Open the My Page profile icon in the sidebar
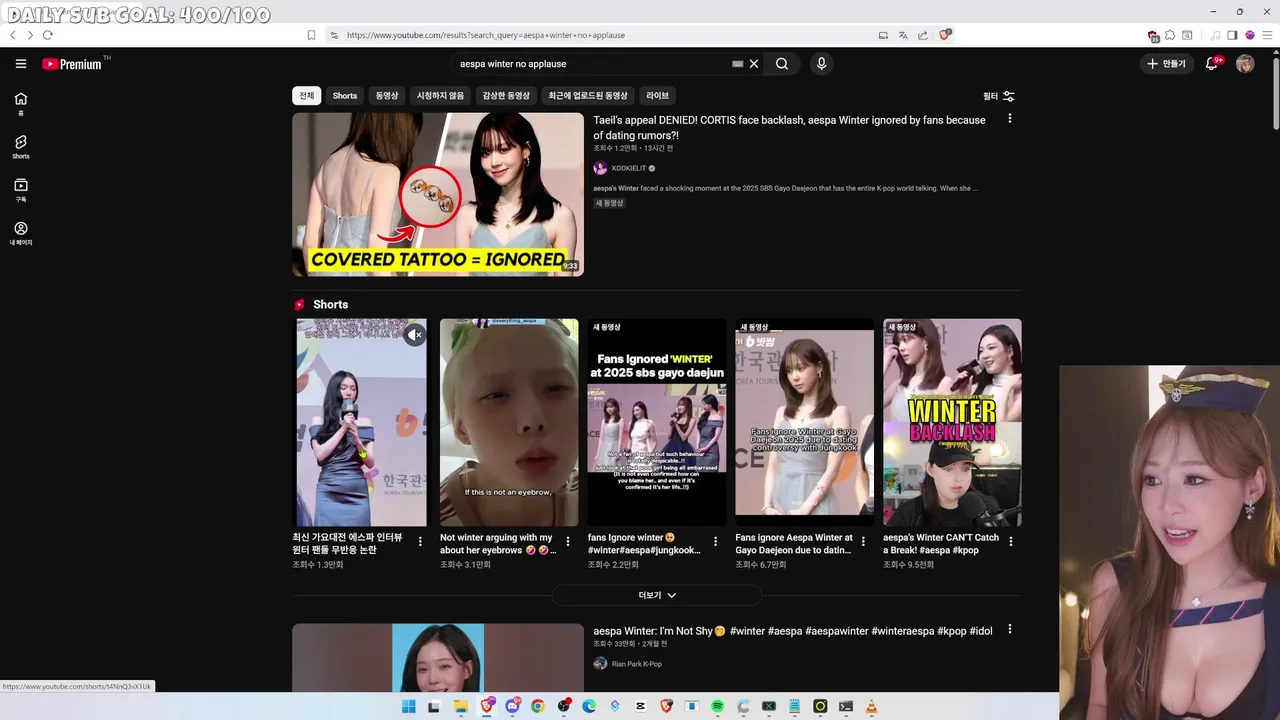 pyautogui.click(x=21, y=233)
